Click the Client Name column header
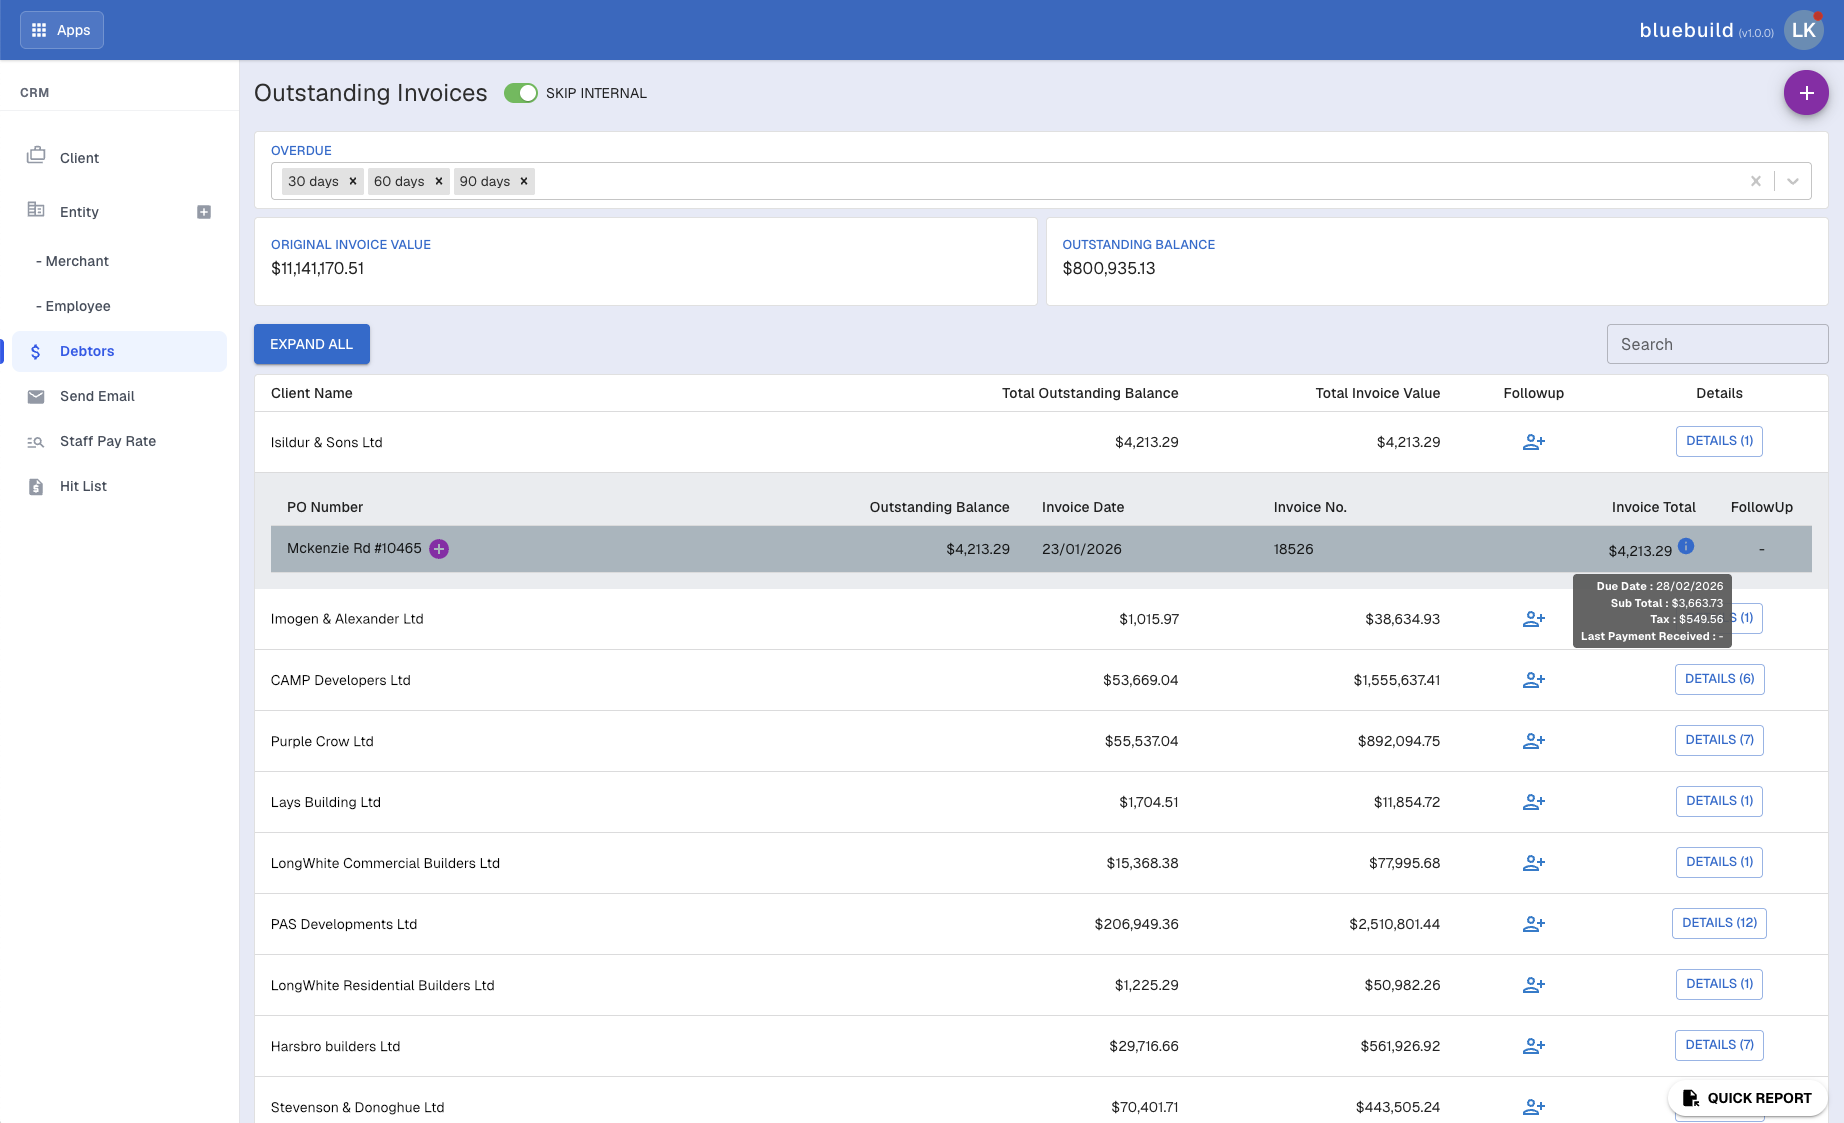 click(x=312, y=393)
